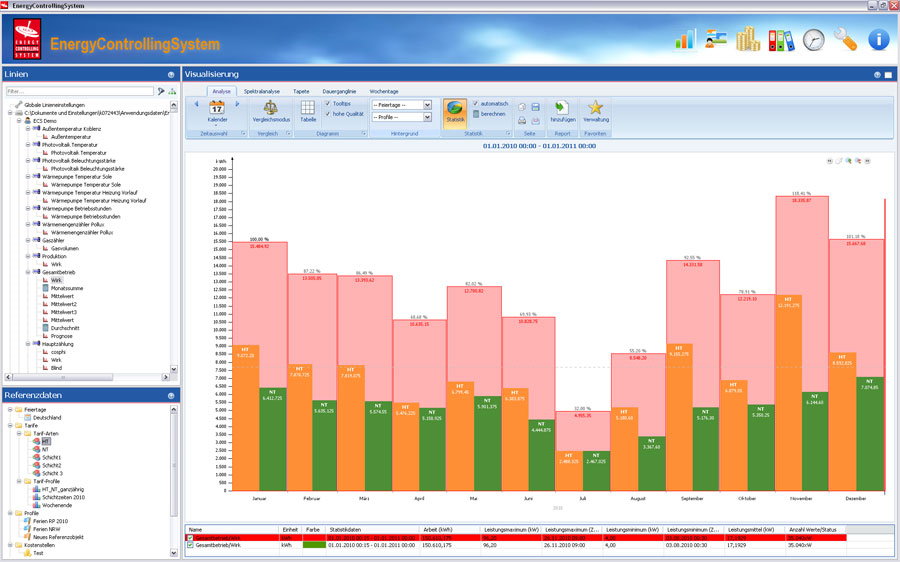
Task: Open the Kalender date picker
Action: (x=217, y=109)
